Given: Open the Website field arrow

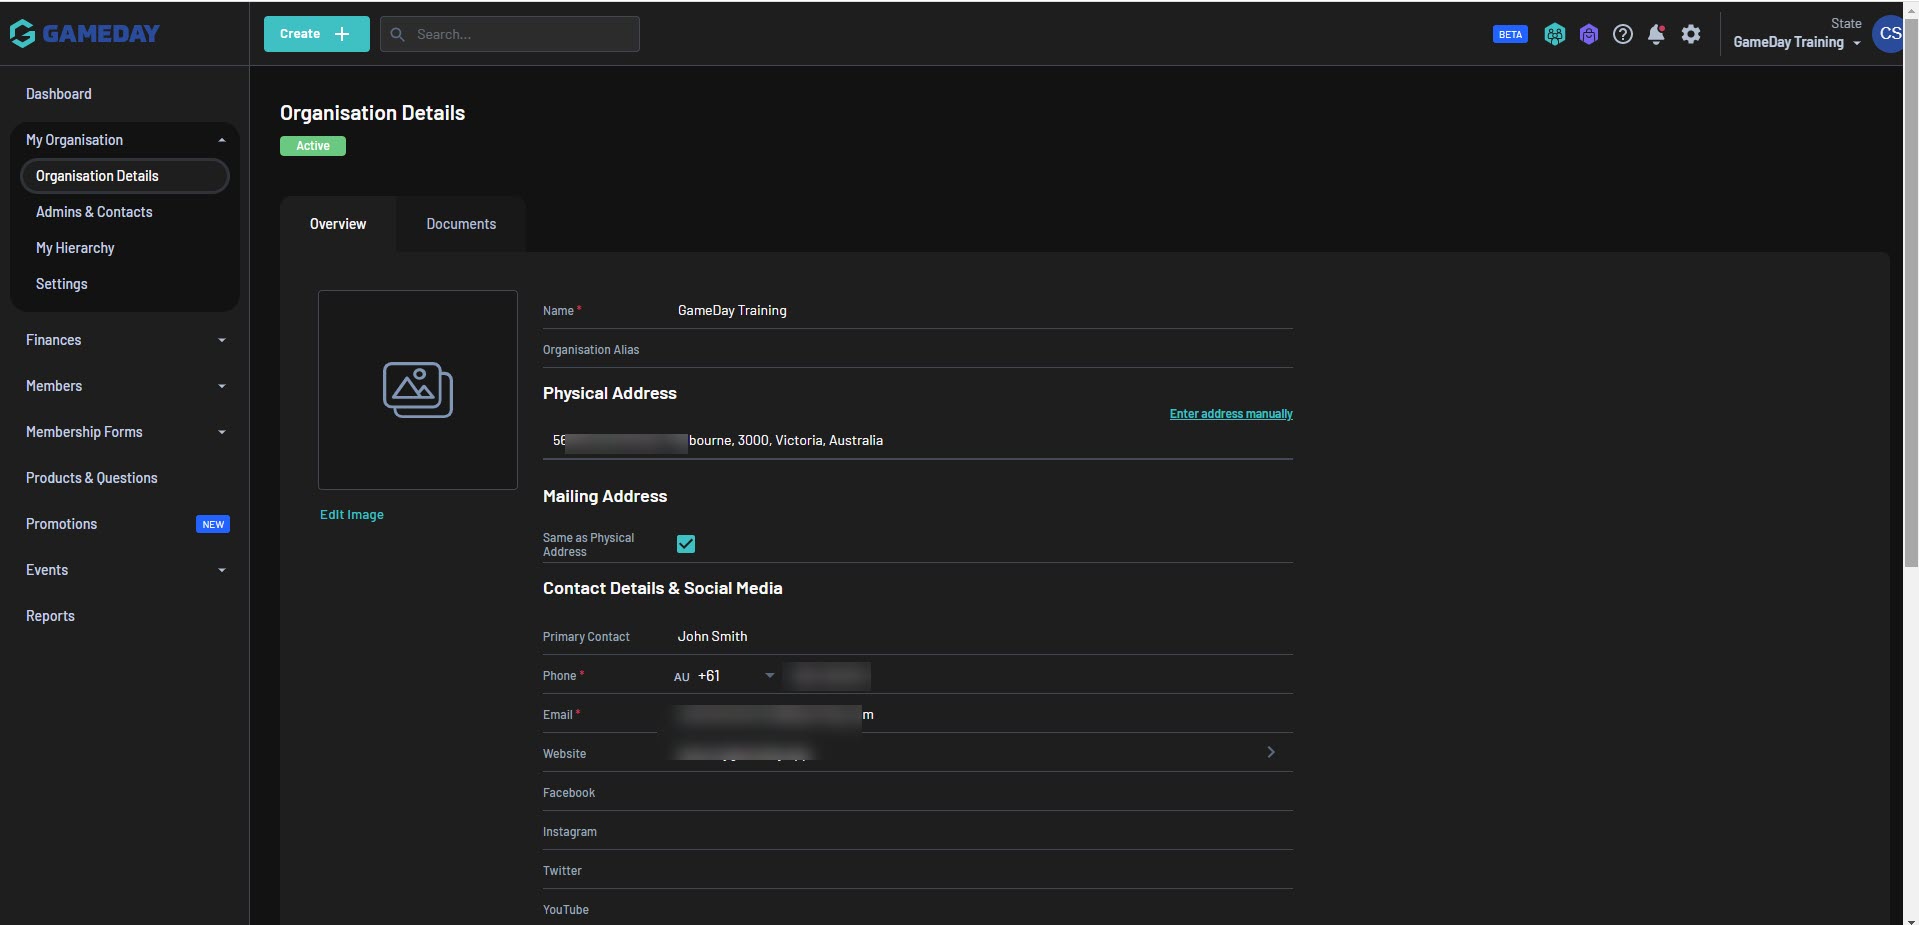Looking at the screenshot, I should (1271, 752).
